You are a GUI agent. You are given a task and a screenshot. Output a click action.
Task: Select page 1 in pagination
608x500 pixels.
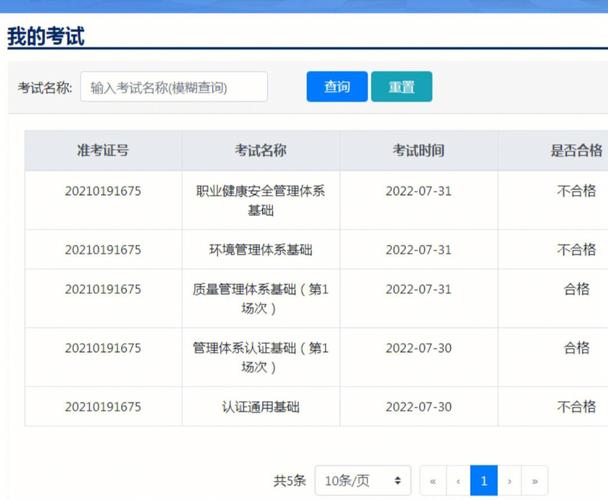(484, 481)
